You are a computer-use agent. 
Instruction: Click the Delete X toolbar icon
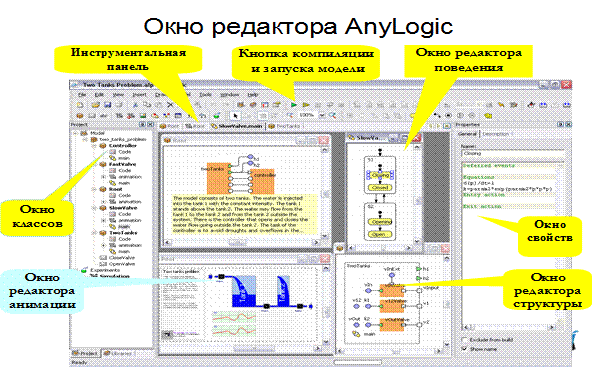170,105
